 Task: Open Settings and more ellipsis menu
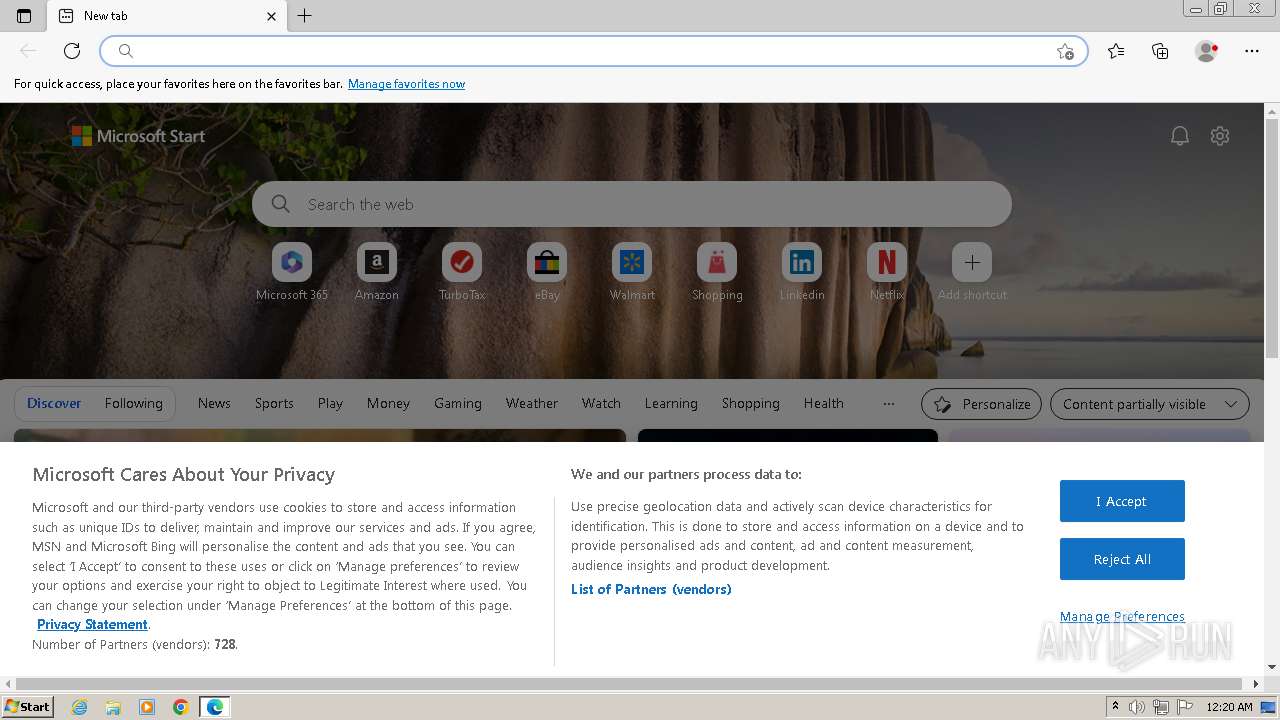(x=1252, y=51)
